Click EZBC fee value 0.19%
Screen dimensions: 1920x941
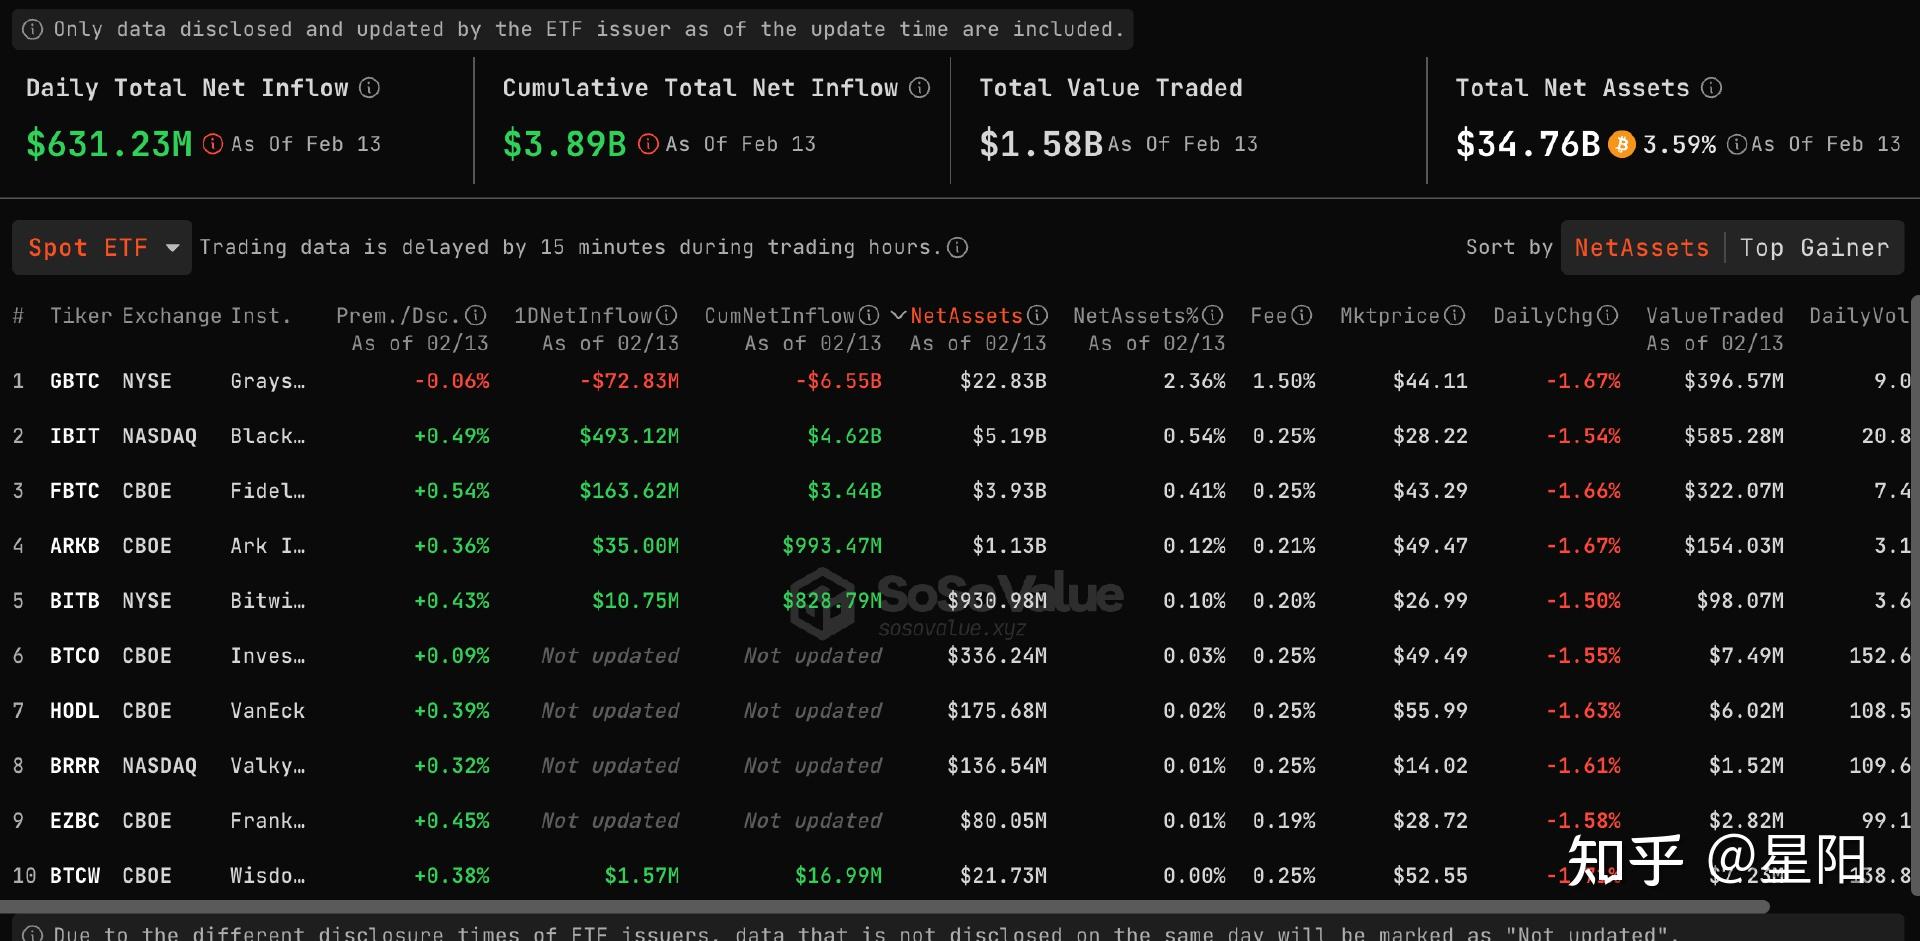coord(1284,821)
